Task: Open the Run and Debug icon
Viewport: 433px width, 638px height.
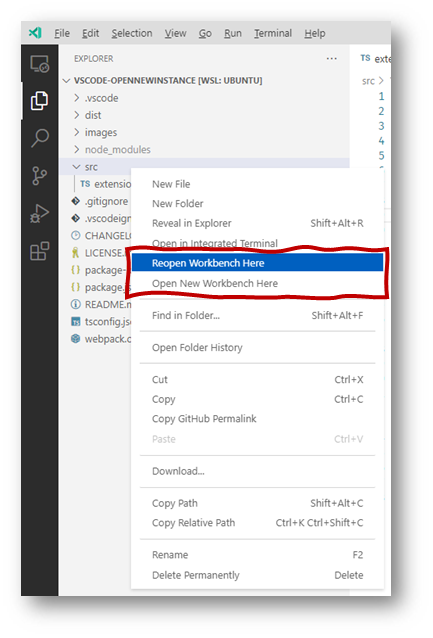Action: [x=39, y=214]
